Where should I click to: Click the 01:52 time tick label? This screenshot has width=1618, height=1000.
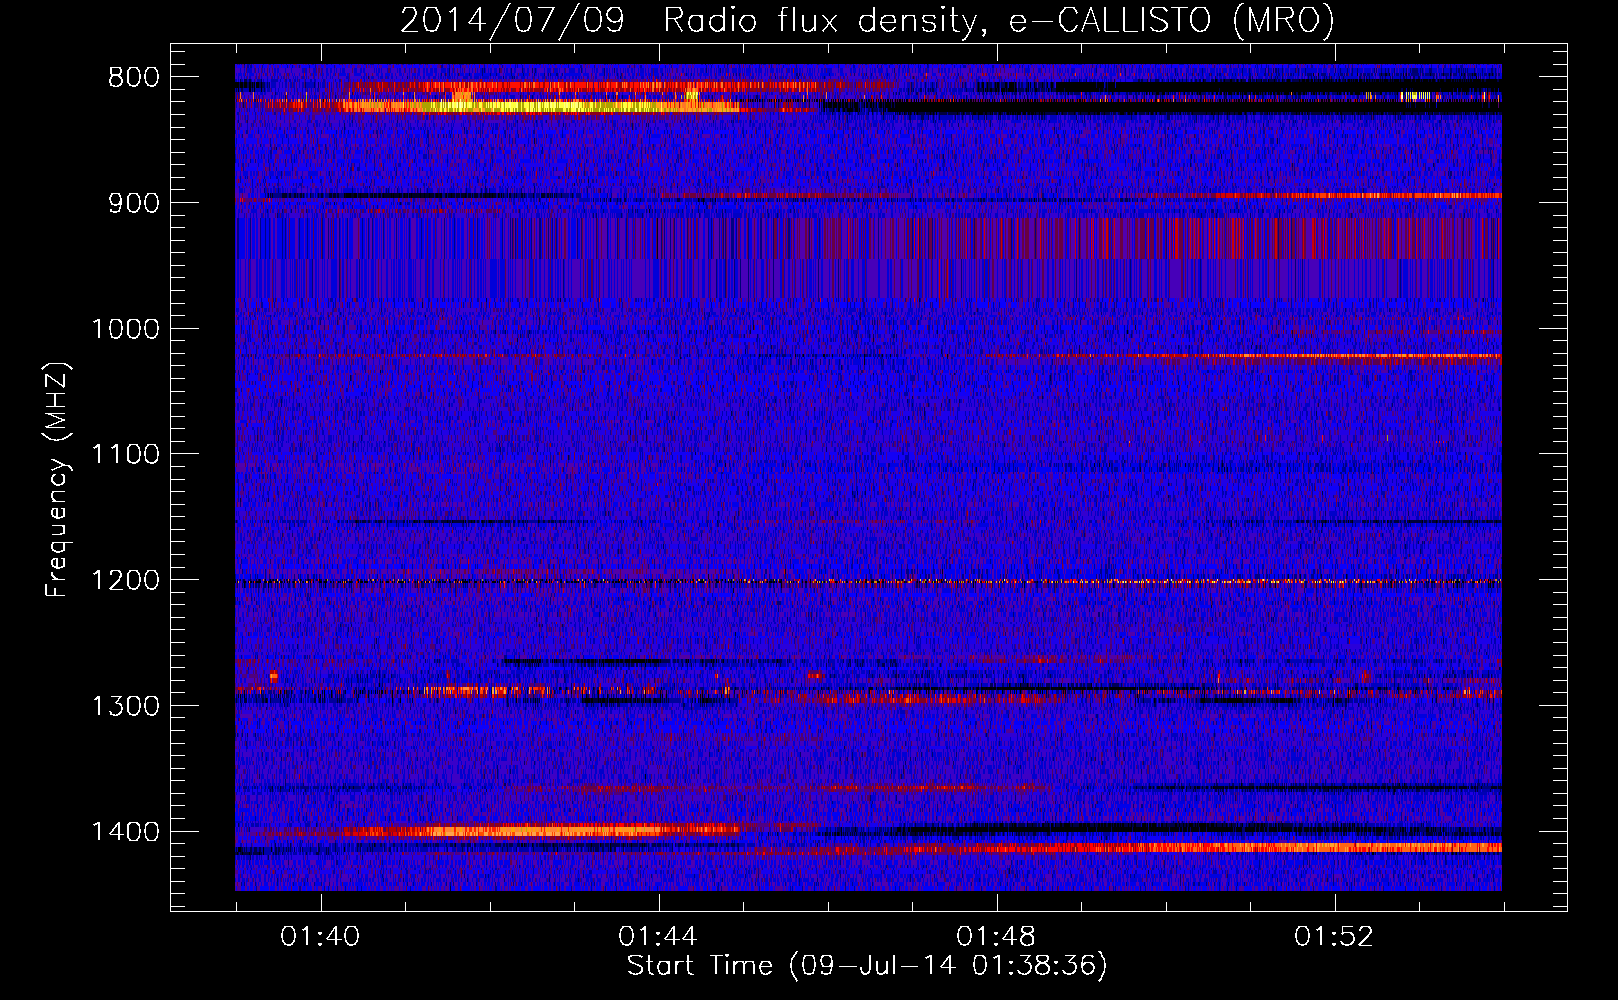click(1334, 937)
